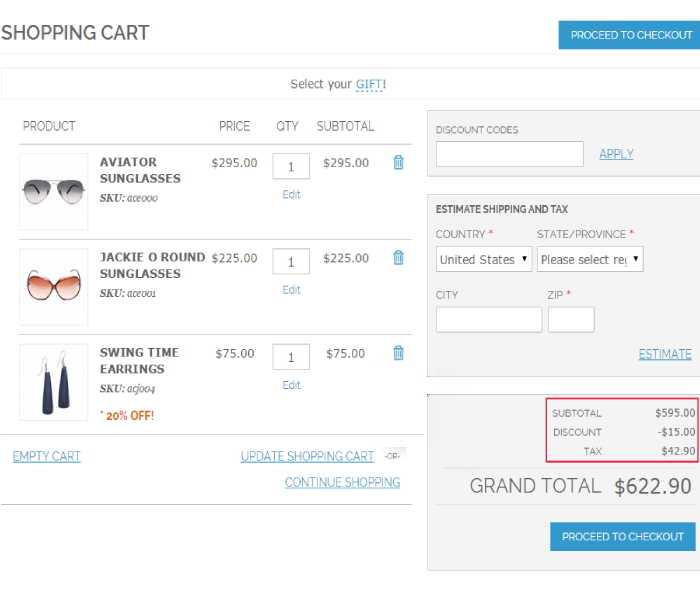Screen dimensions: 700x600
Task: Select the Zip code input box
Action: pyautogui.click(x=571, y=320)
